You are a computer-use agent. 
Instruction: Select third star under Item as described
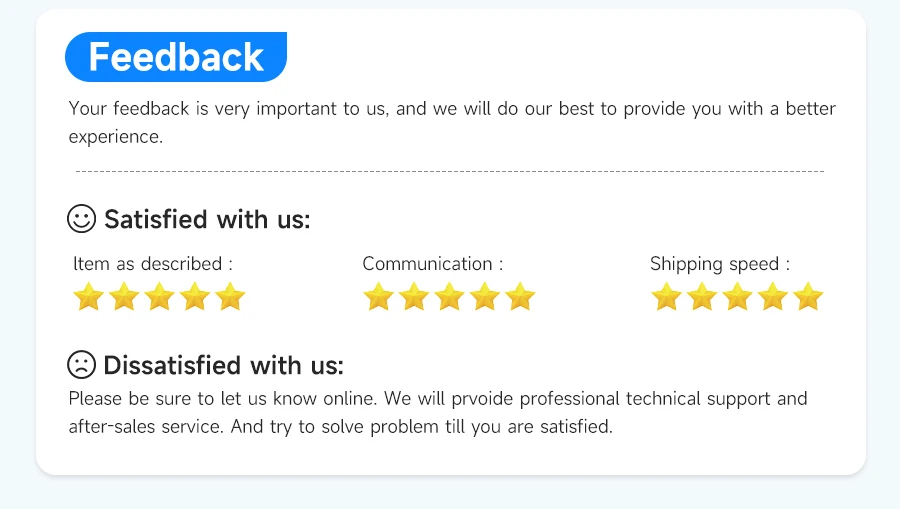click(x=159, y=297)
